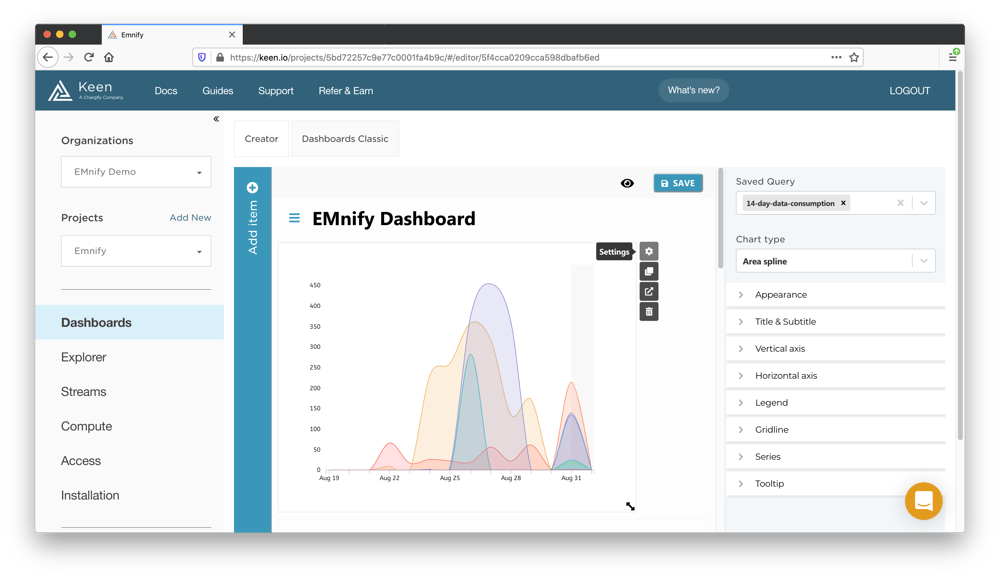This screenshot has height=579, width=1000.
Task: Open the Refer & Earn link
Action: coord(346,91)
